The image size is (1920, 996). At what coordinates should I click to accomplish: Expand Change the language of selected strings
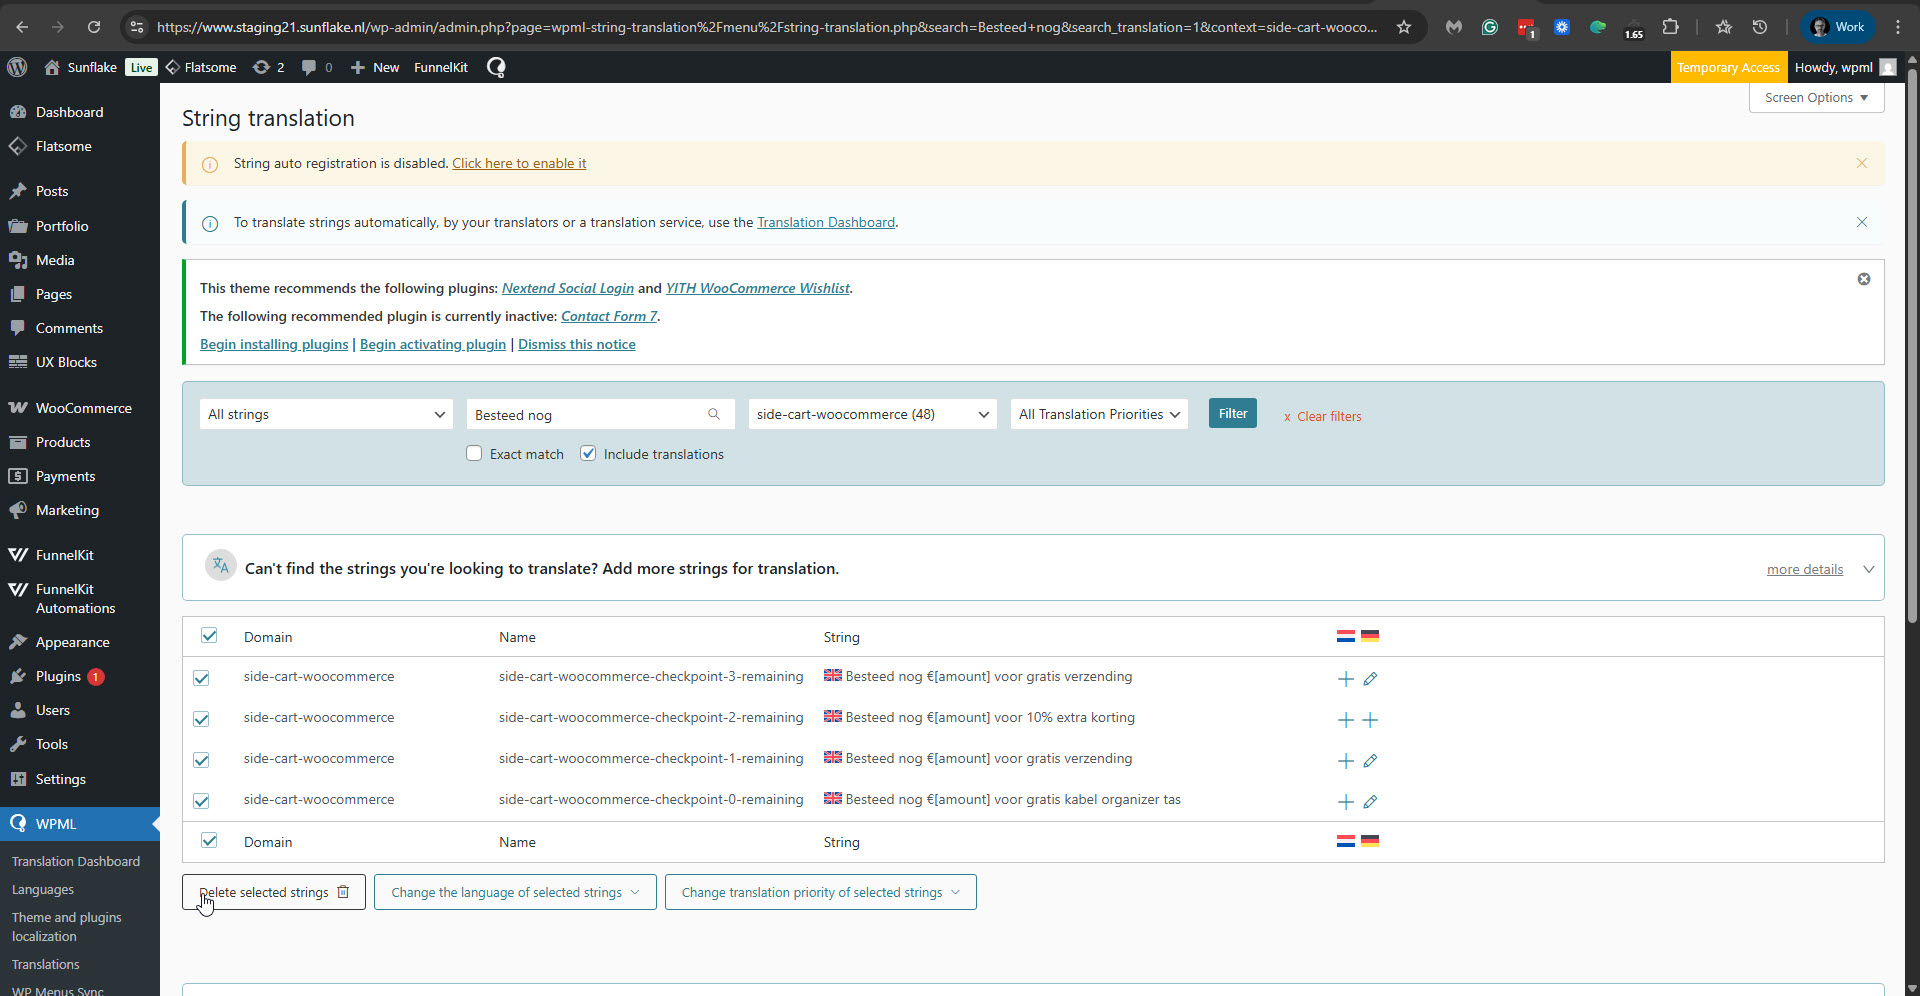pos(515,892)
